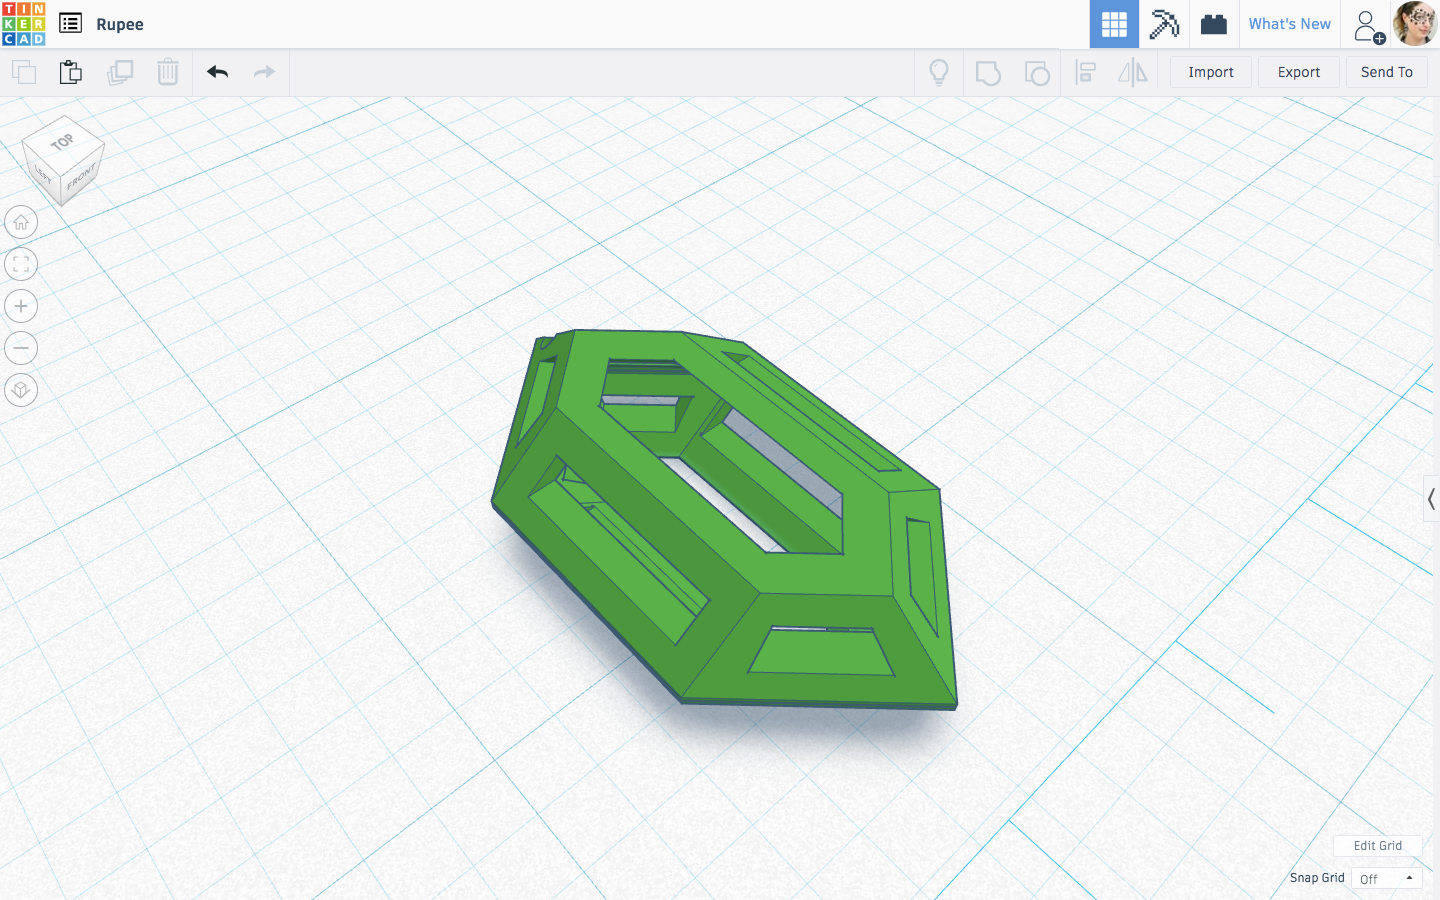The height and width of the screenshot is (900, 1440).
Task: Zoom out with the minus button
Action: 21,348
